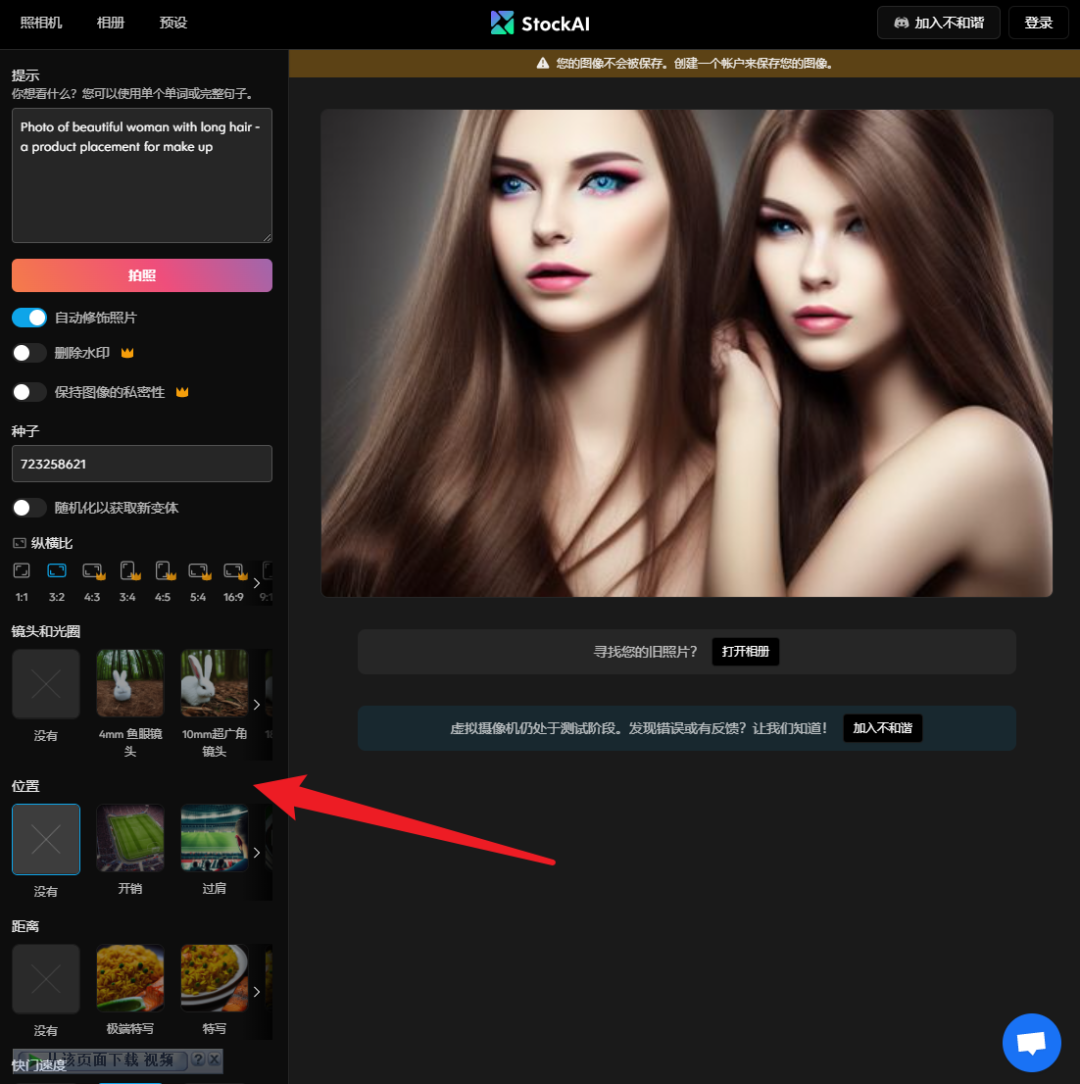Click the prompt text area

coord(142,175)
